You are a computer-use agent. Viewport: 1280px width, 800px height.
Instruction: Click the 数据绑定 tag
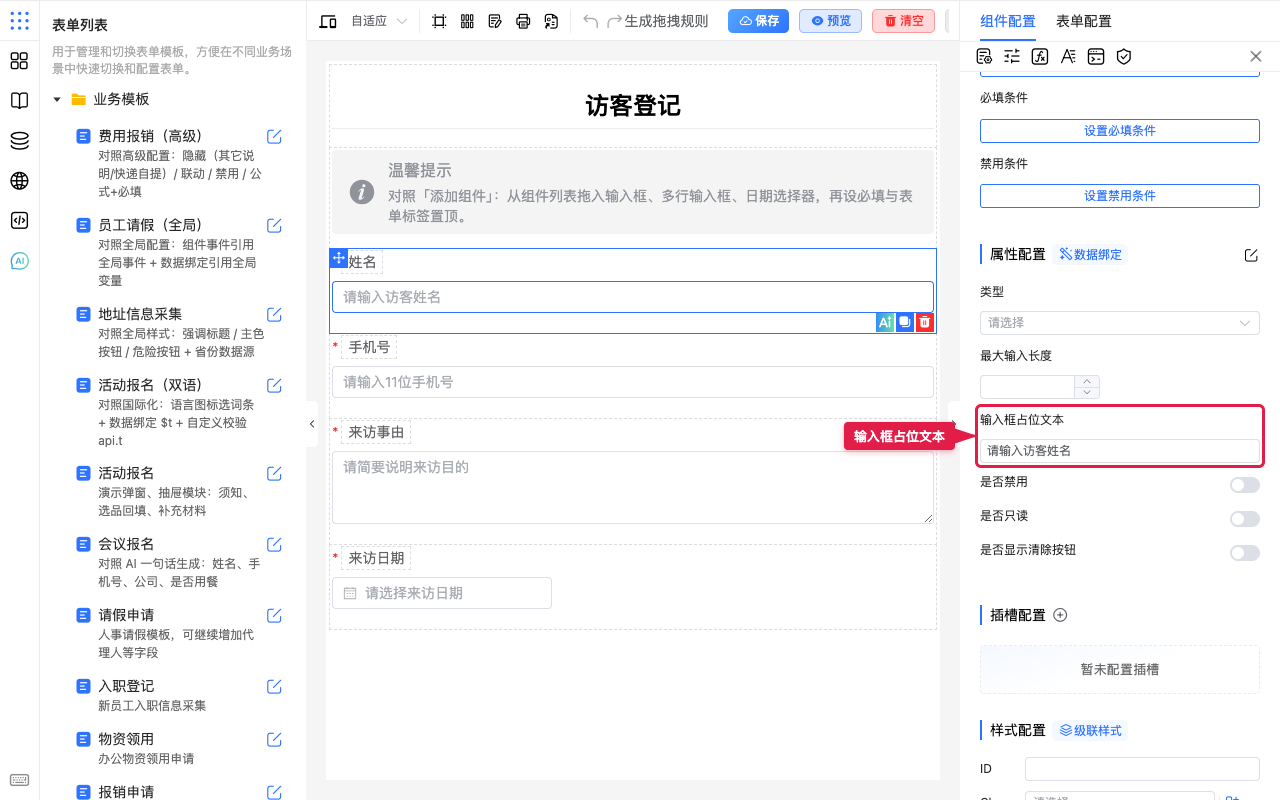pyautogui.click(x=1091, y=255)
